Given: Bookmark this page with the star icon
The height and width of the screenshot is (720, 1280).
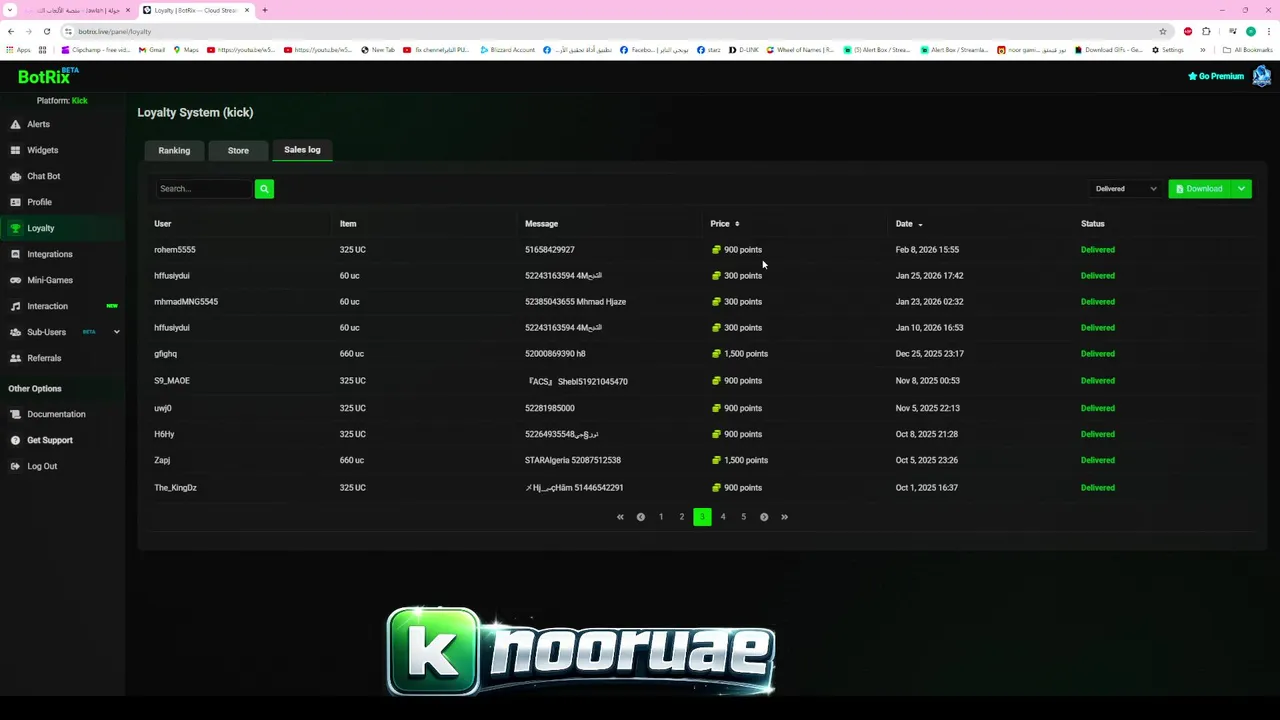Looking at the screenshot, I should tap(1163, 31).
